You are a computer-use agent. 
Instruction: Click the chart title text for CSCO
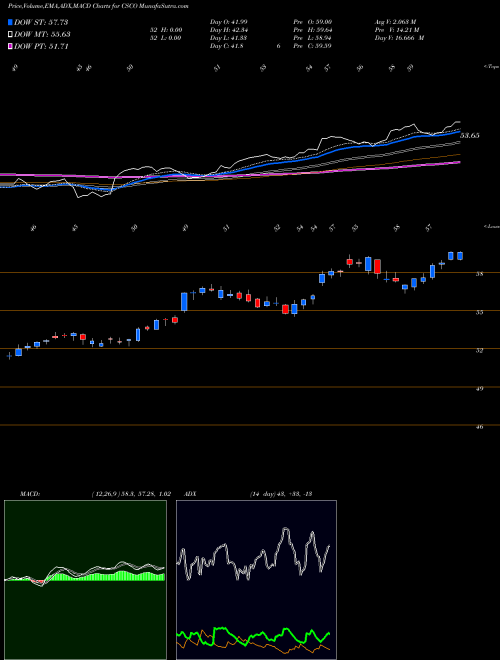point(98,6)
